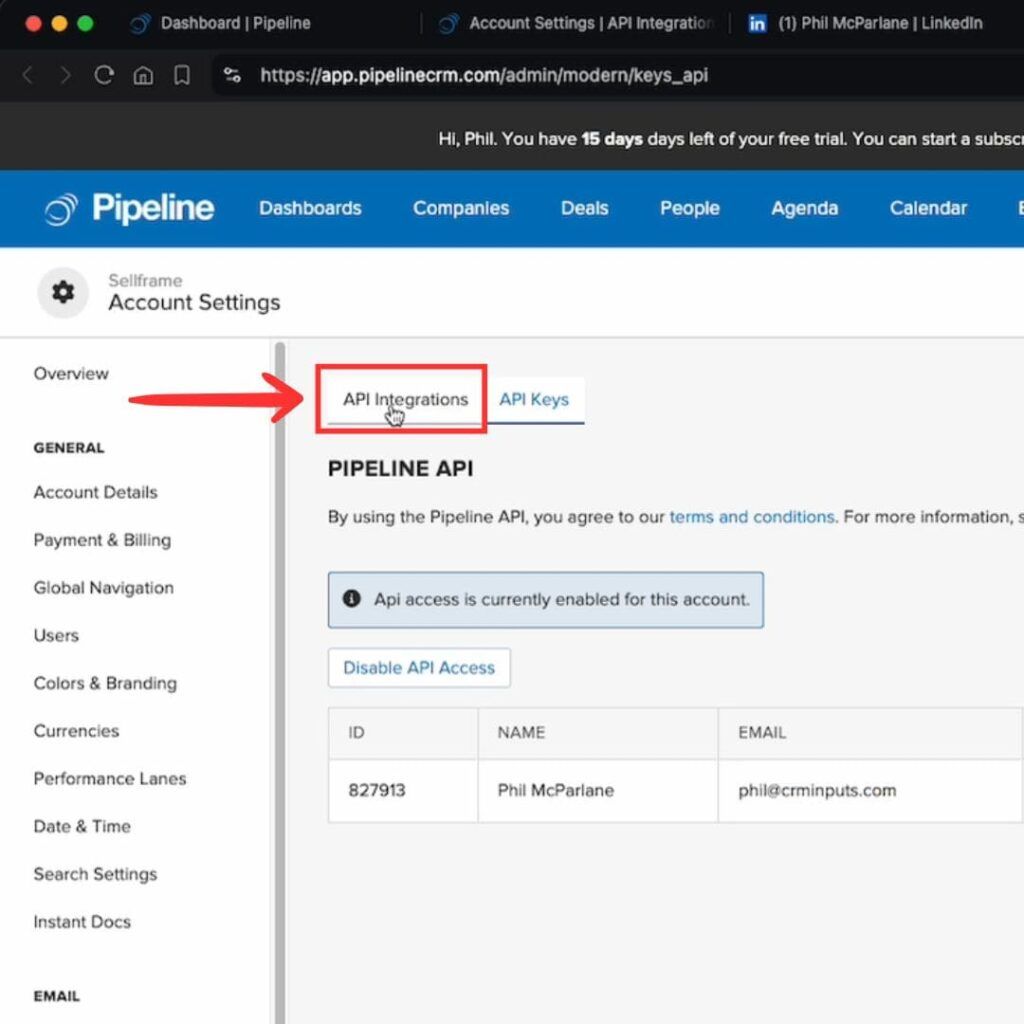Click the sidebar vertical scrollbar

point(280,682)
